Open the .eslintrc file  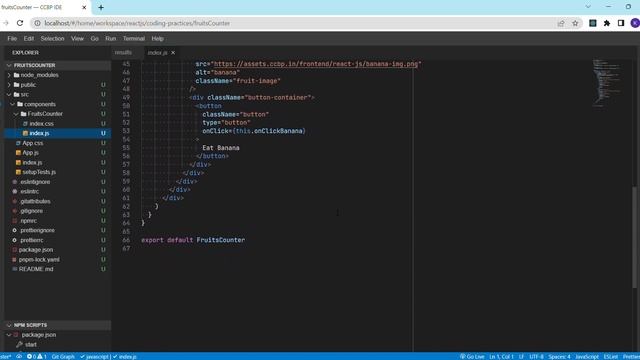point(57,191)
